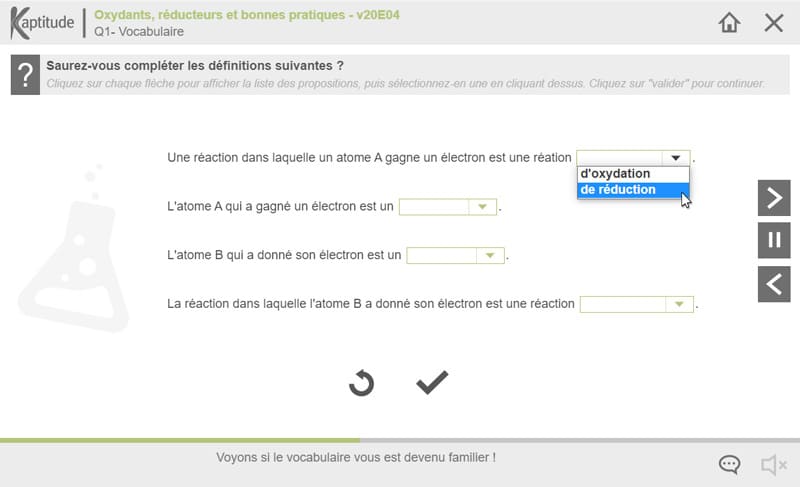This screenshot has height=487, width=800.
Task: Reset answers with the circular arrow
Action: click(x=361, y=382)
